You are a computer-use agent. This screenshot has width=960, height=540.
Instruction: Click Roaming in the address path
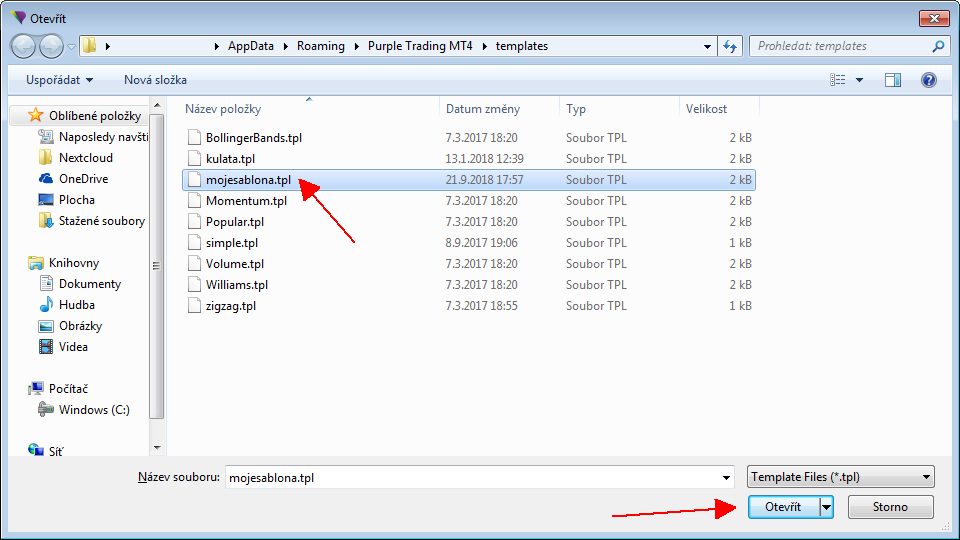coord(320,46)
